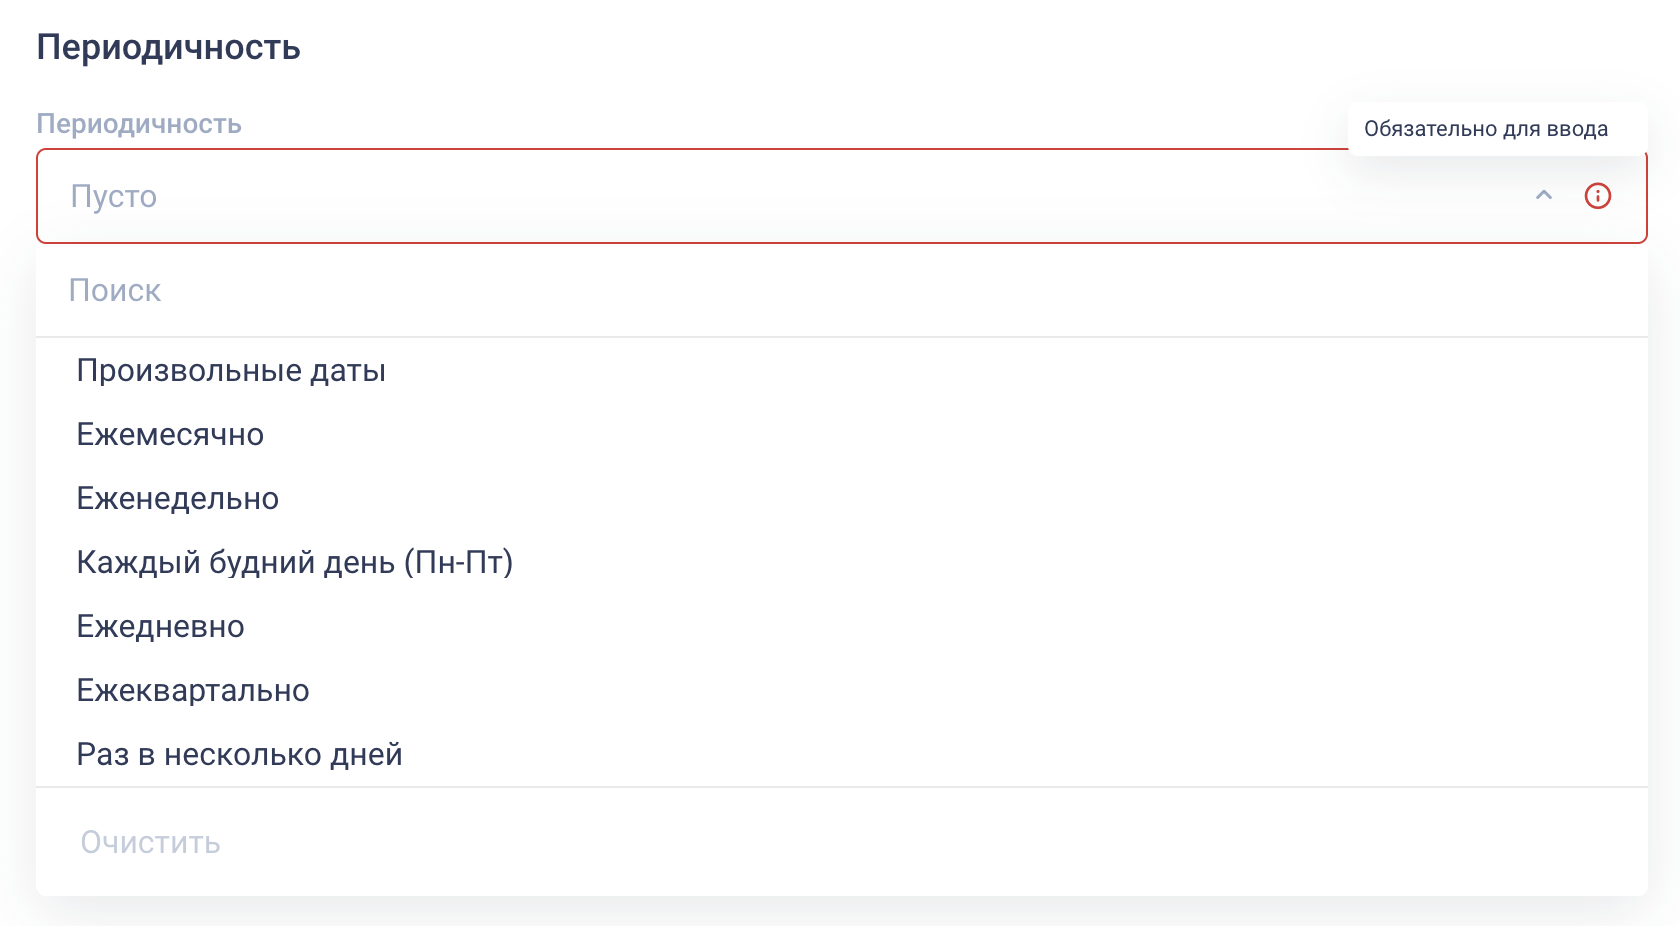Screen dimensions: 1680x926
Task: Click the bold Периодичность section heading
Action: (x=169, y=48)
